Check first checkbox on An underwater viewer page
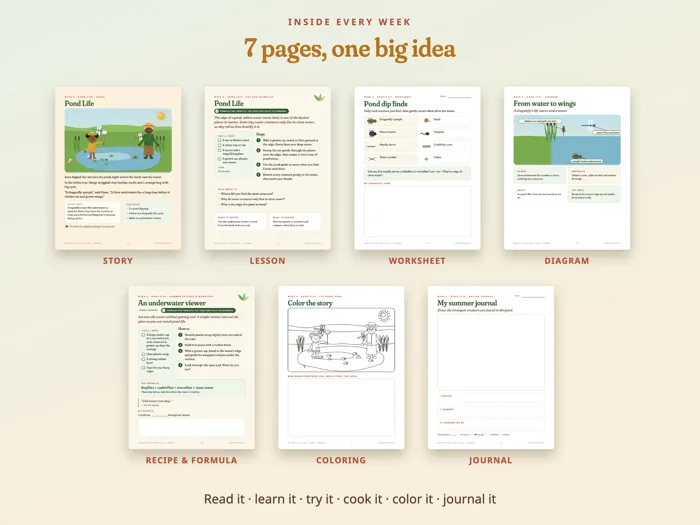 [143, 335]
